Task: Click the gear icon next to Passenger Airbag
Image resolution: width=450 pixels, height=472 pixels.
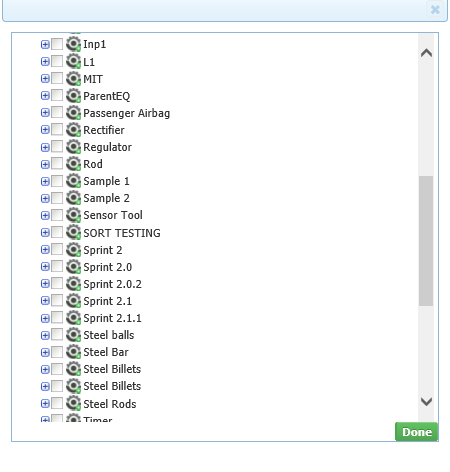Action: pyautogui.click(x=73, y=113)
